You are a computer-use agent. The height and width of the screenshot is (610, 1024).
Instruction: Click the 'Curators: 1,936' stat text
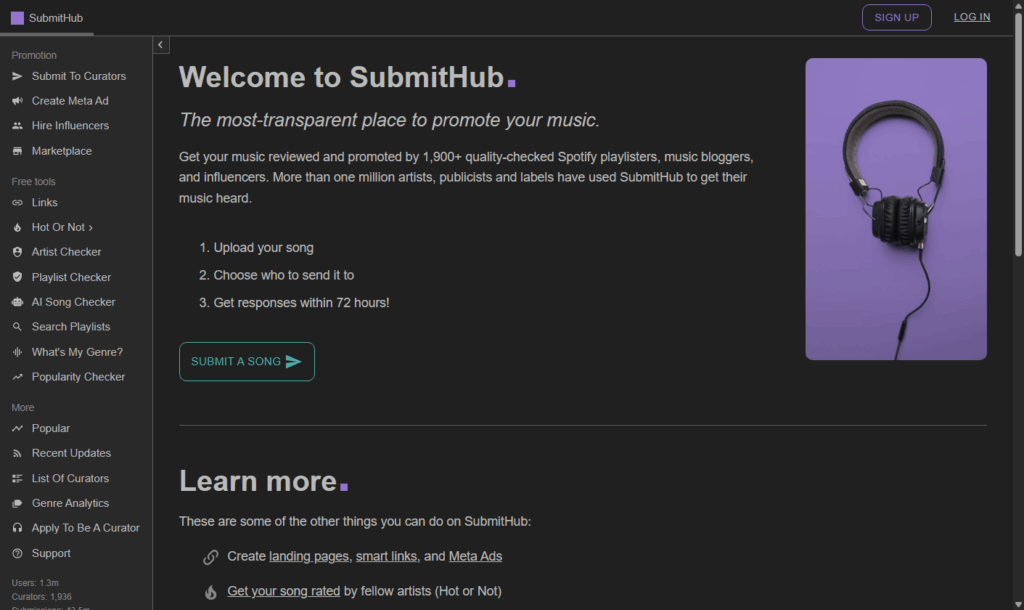tap(41, 596)
